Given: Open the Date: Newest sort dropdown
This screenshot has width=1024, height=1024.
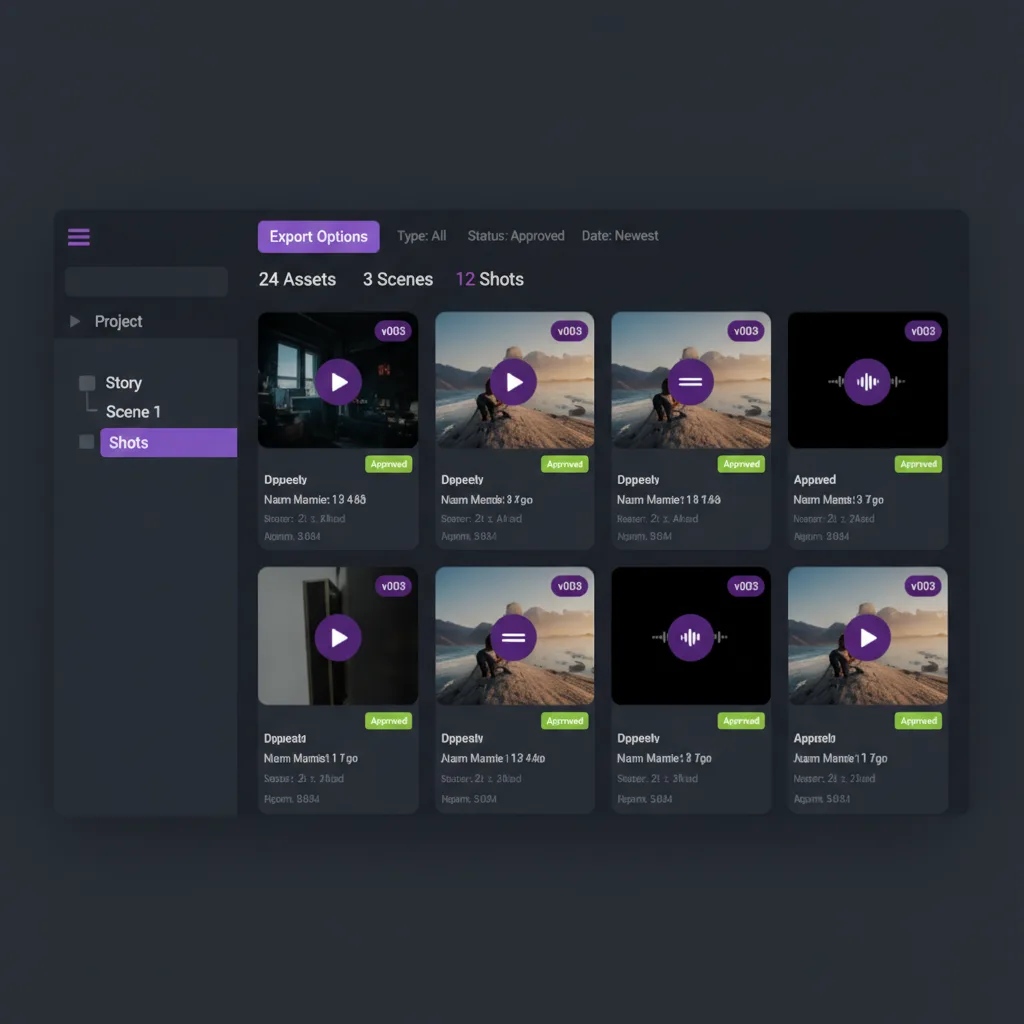Looking at the screenshot, I should coord(620,236).
